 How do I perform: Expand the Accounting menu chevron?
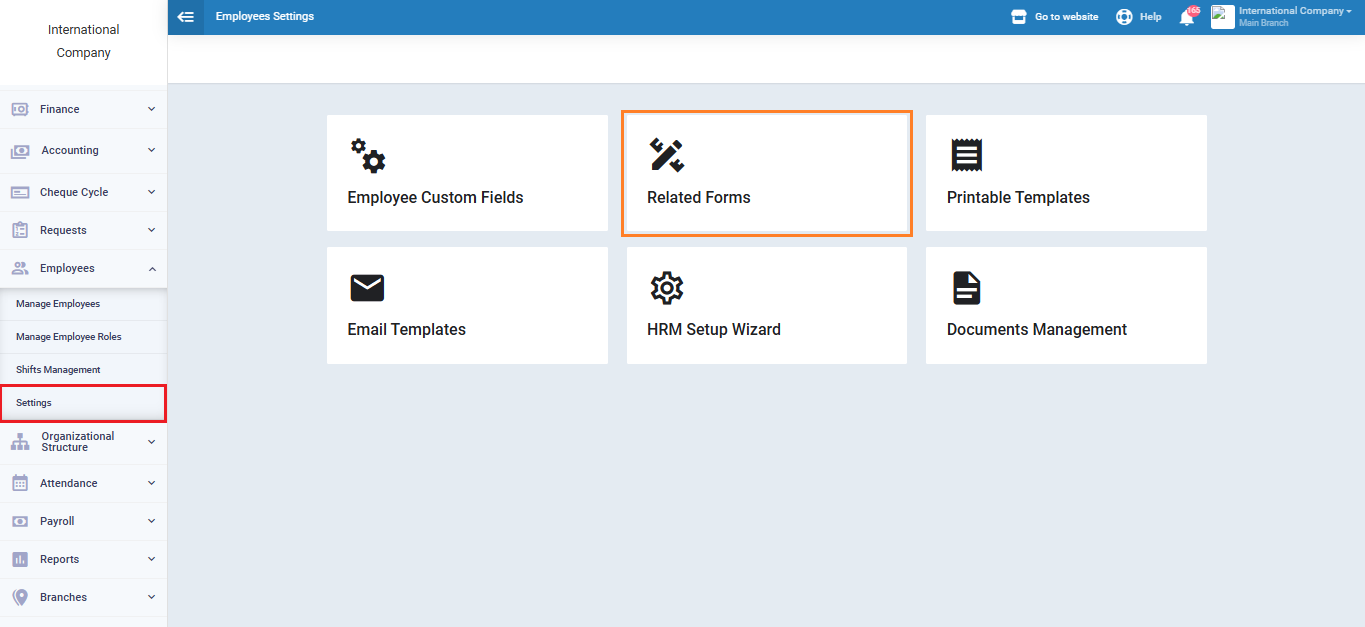click(151, 150)
